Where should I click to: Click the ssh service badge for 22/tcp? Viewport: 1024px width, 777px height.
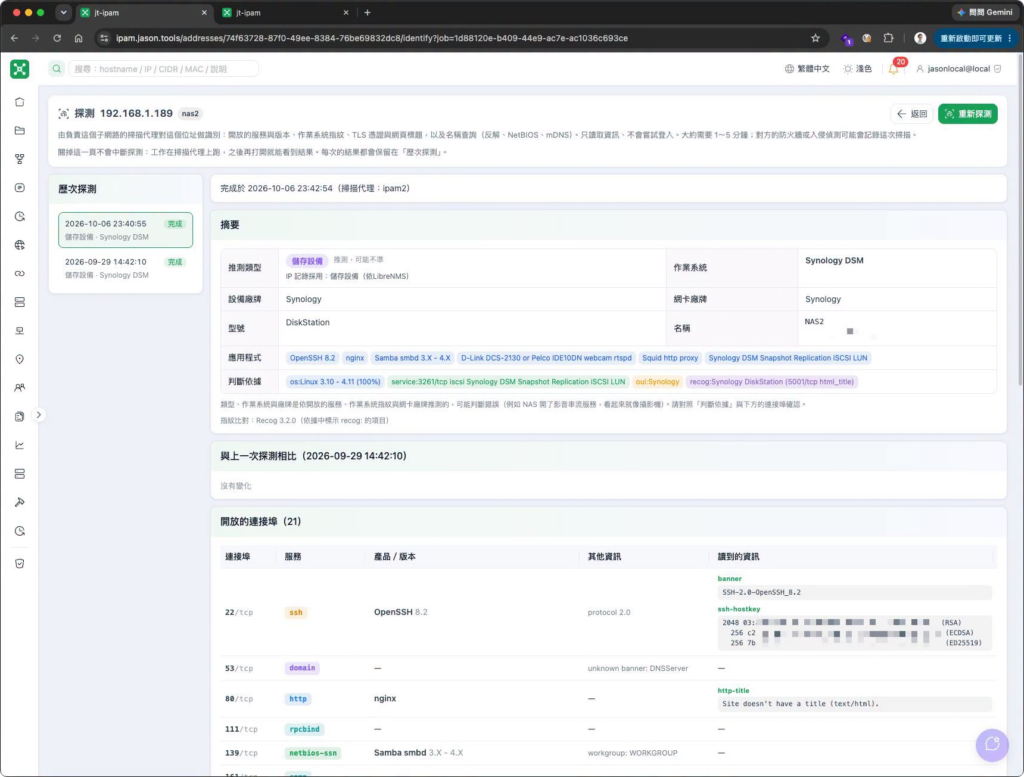[296, 612]
